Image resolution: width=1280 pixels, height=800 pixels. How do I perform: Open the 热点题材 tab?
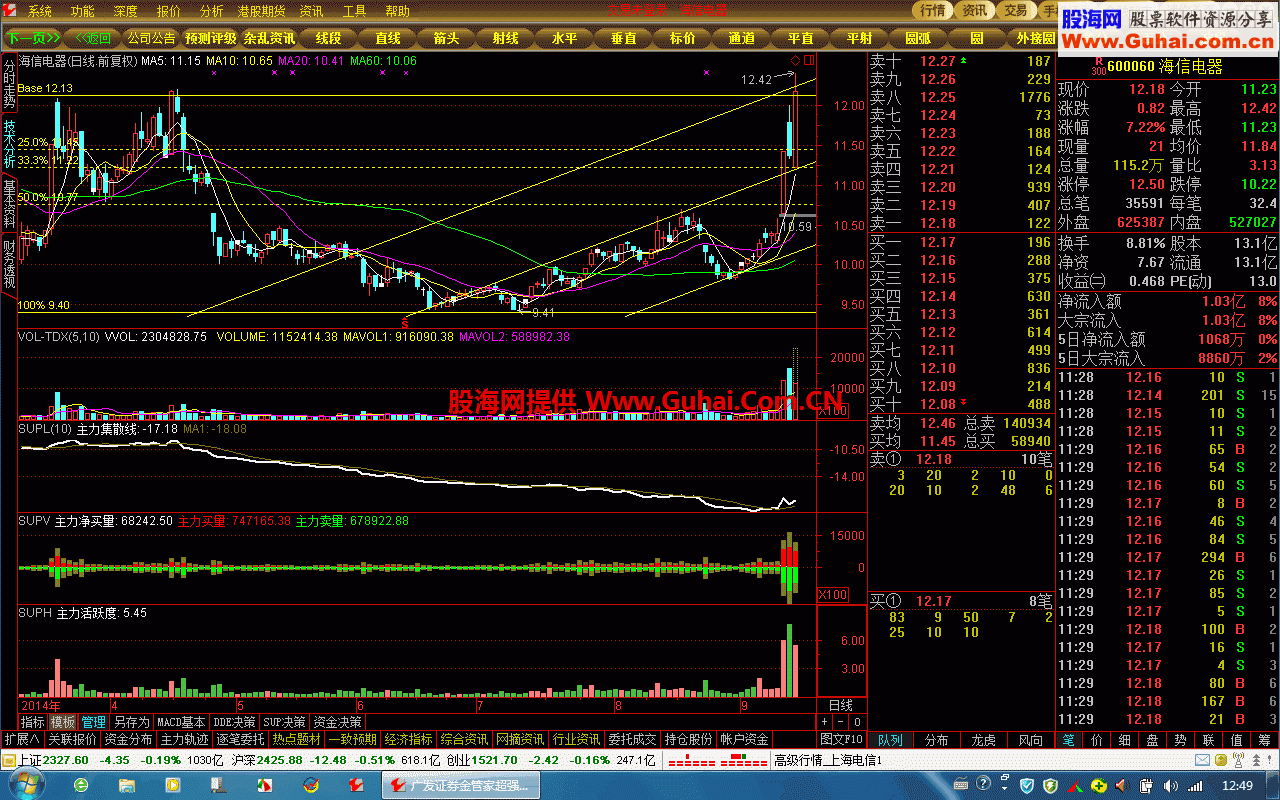[x=297, y=739]
